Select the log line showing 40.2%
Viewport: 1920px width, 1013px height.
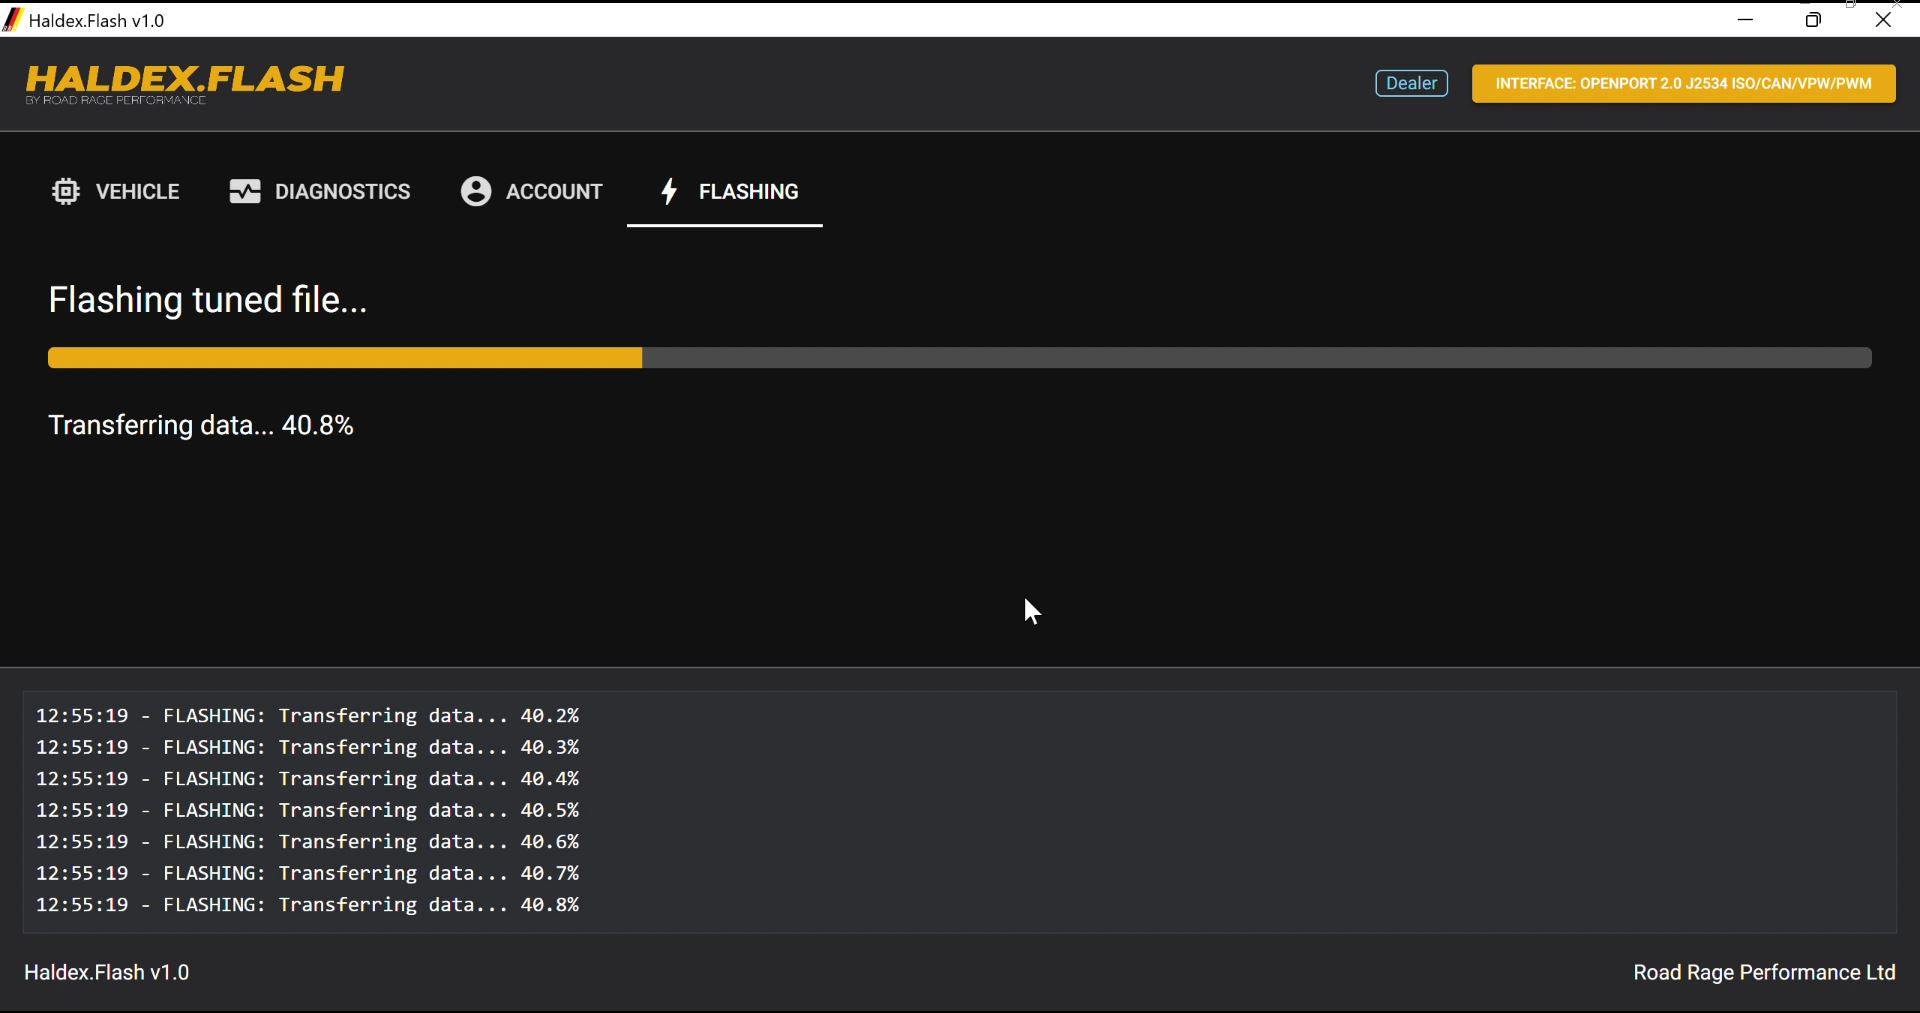[307, 716]
